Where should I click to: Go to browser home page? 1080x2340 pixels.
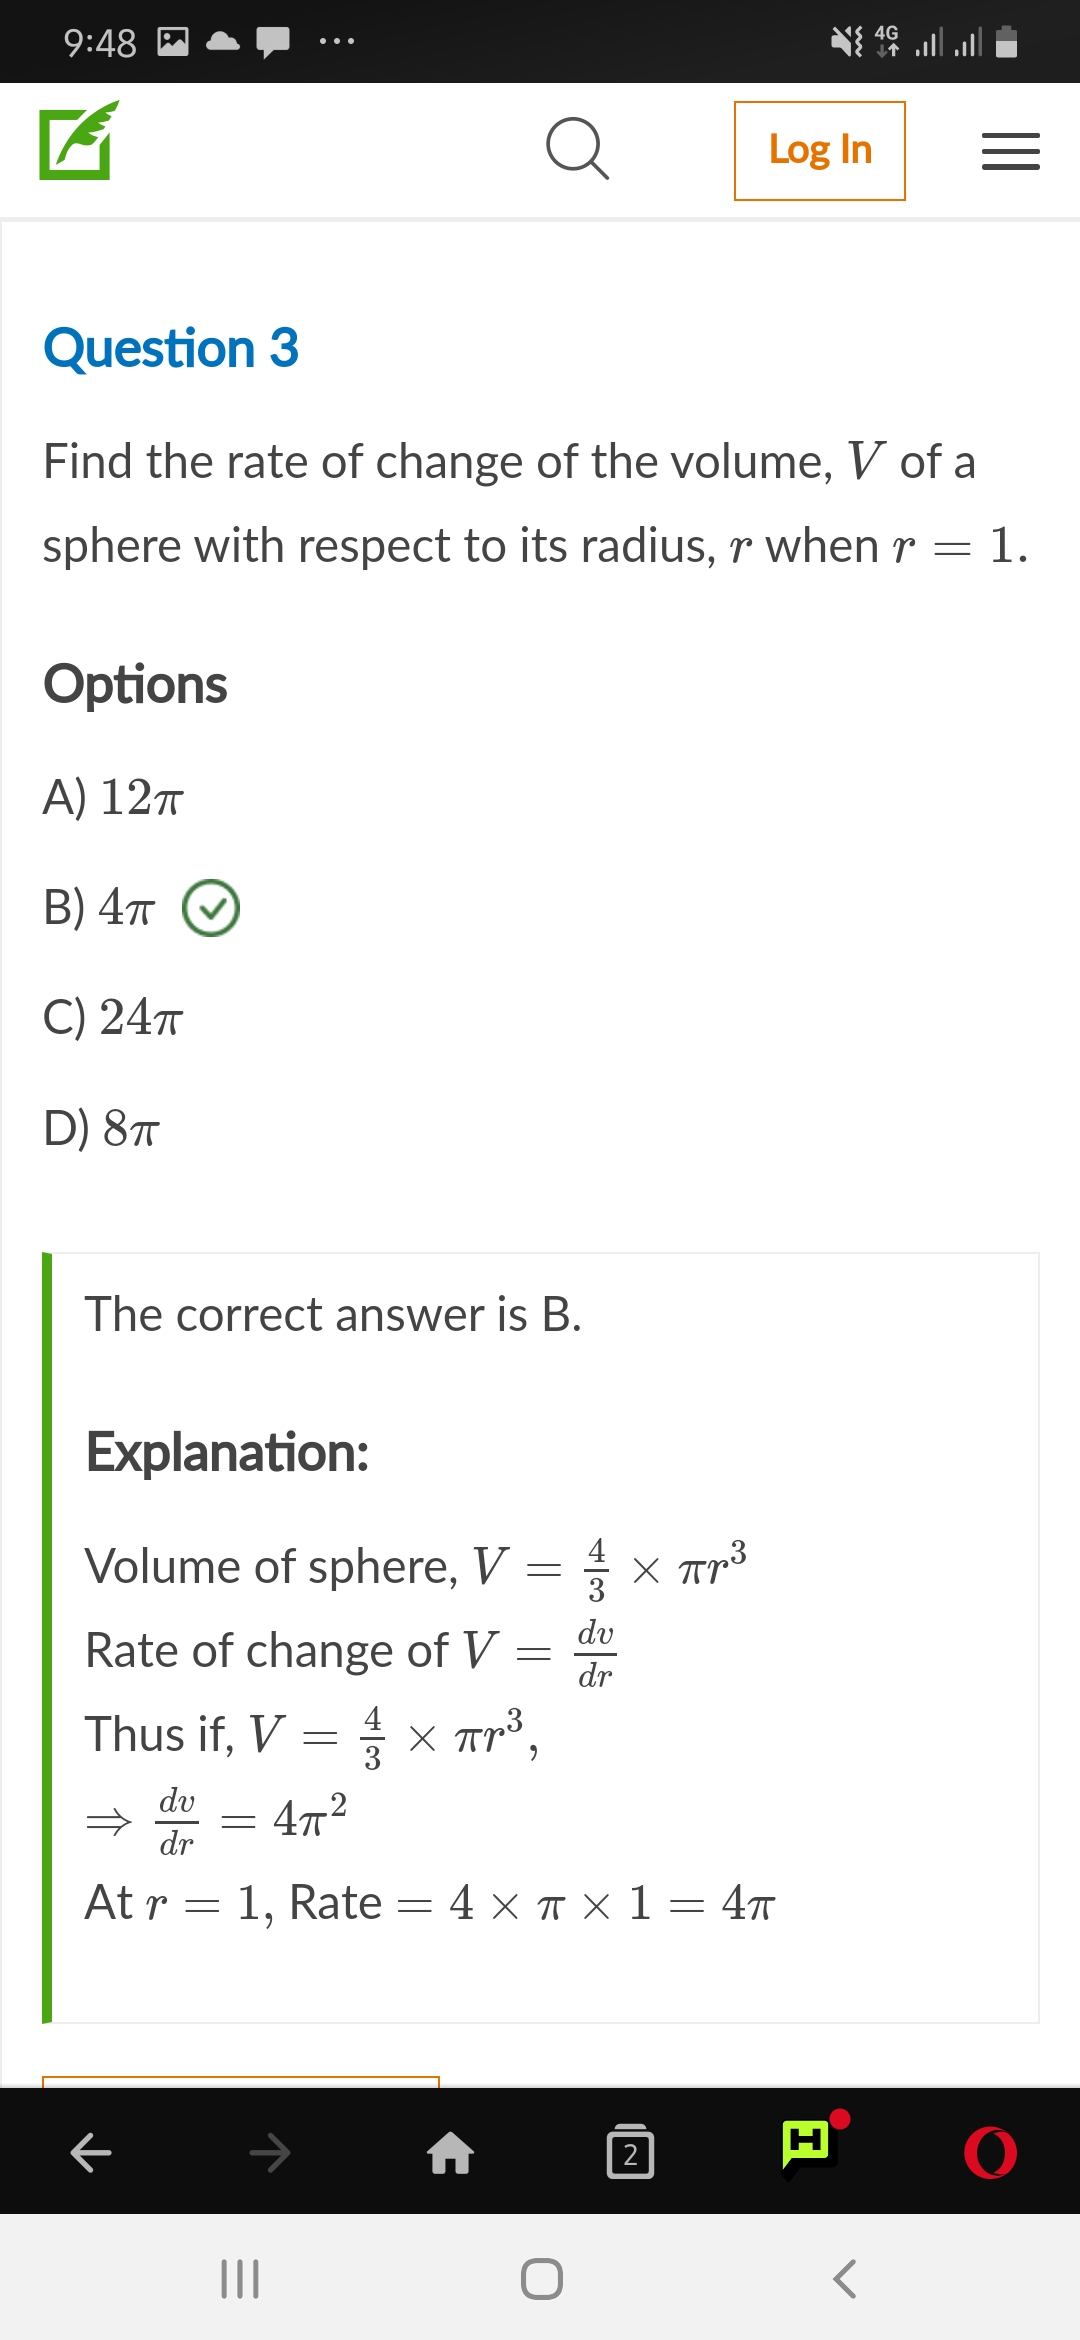click(450, 2152)
